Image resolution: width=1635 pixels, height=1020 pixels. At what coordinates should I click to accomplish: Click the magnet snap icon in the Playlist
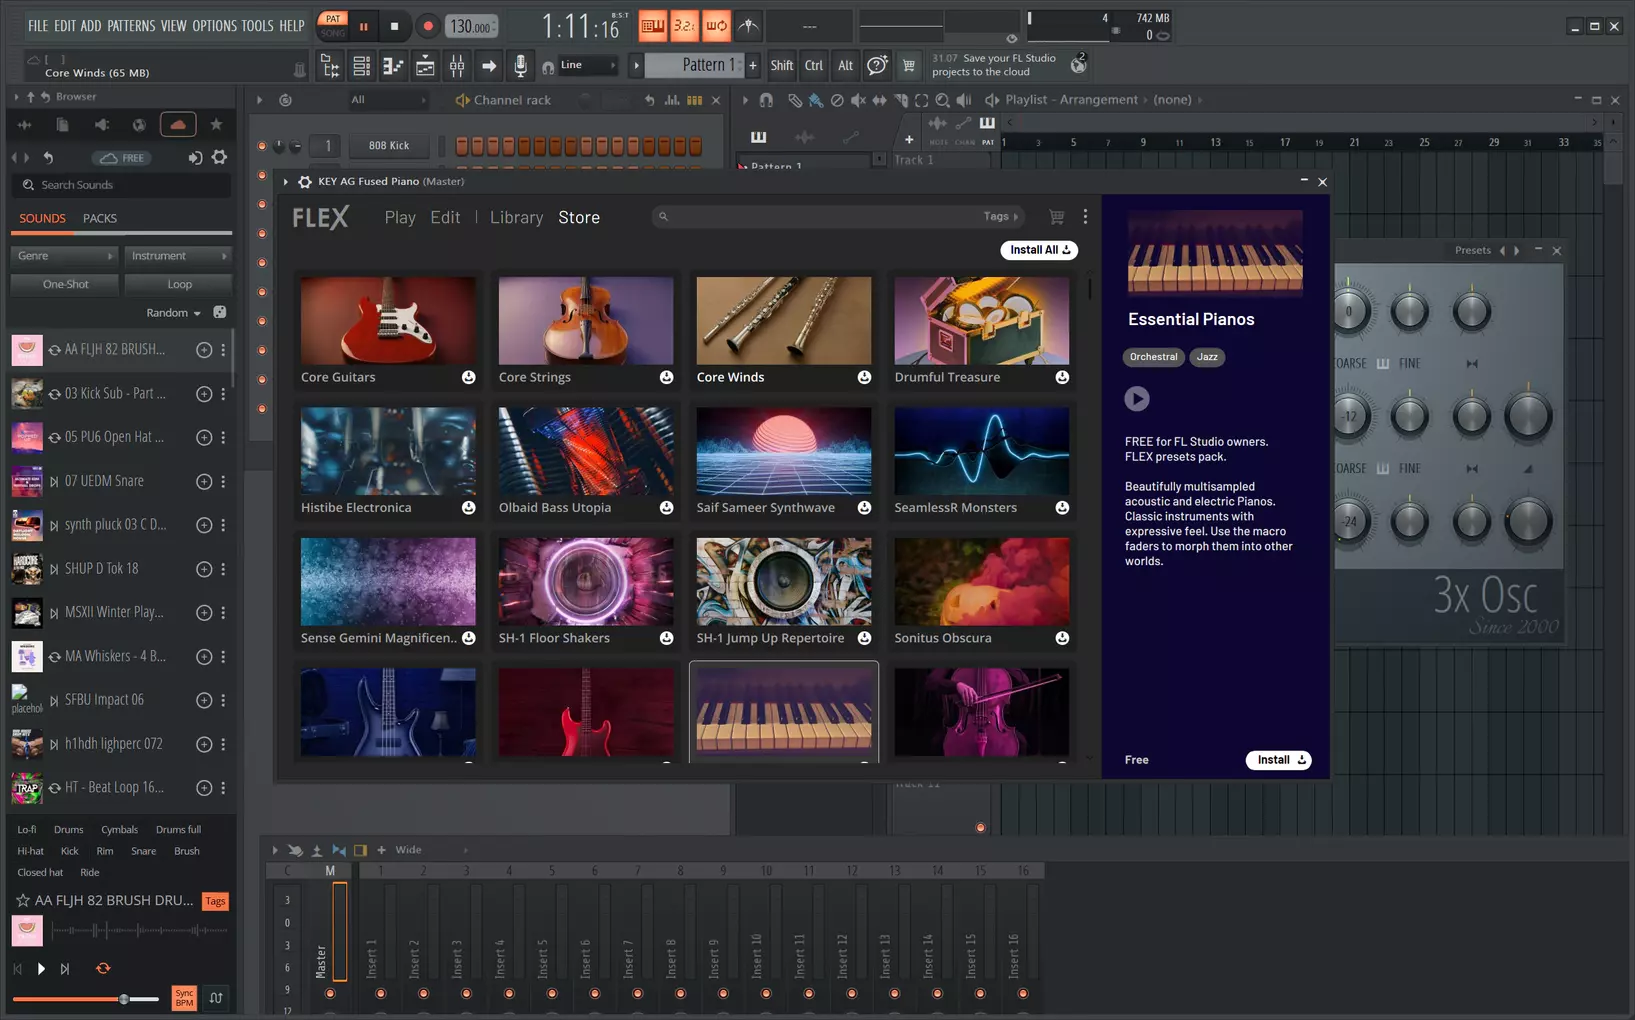[x=766, y=100]
